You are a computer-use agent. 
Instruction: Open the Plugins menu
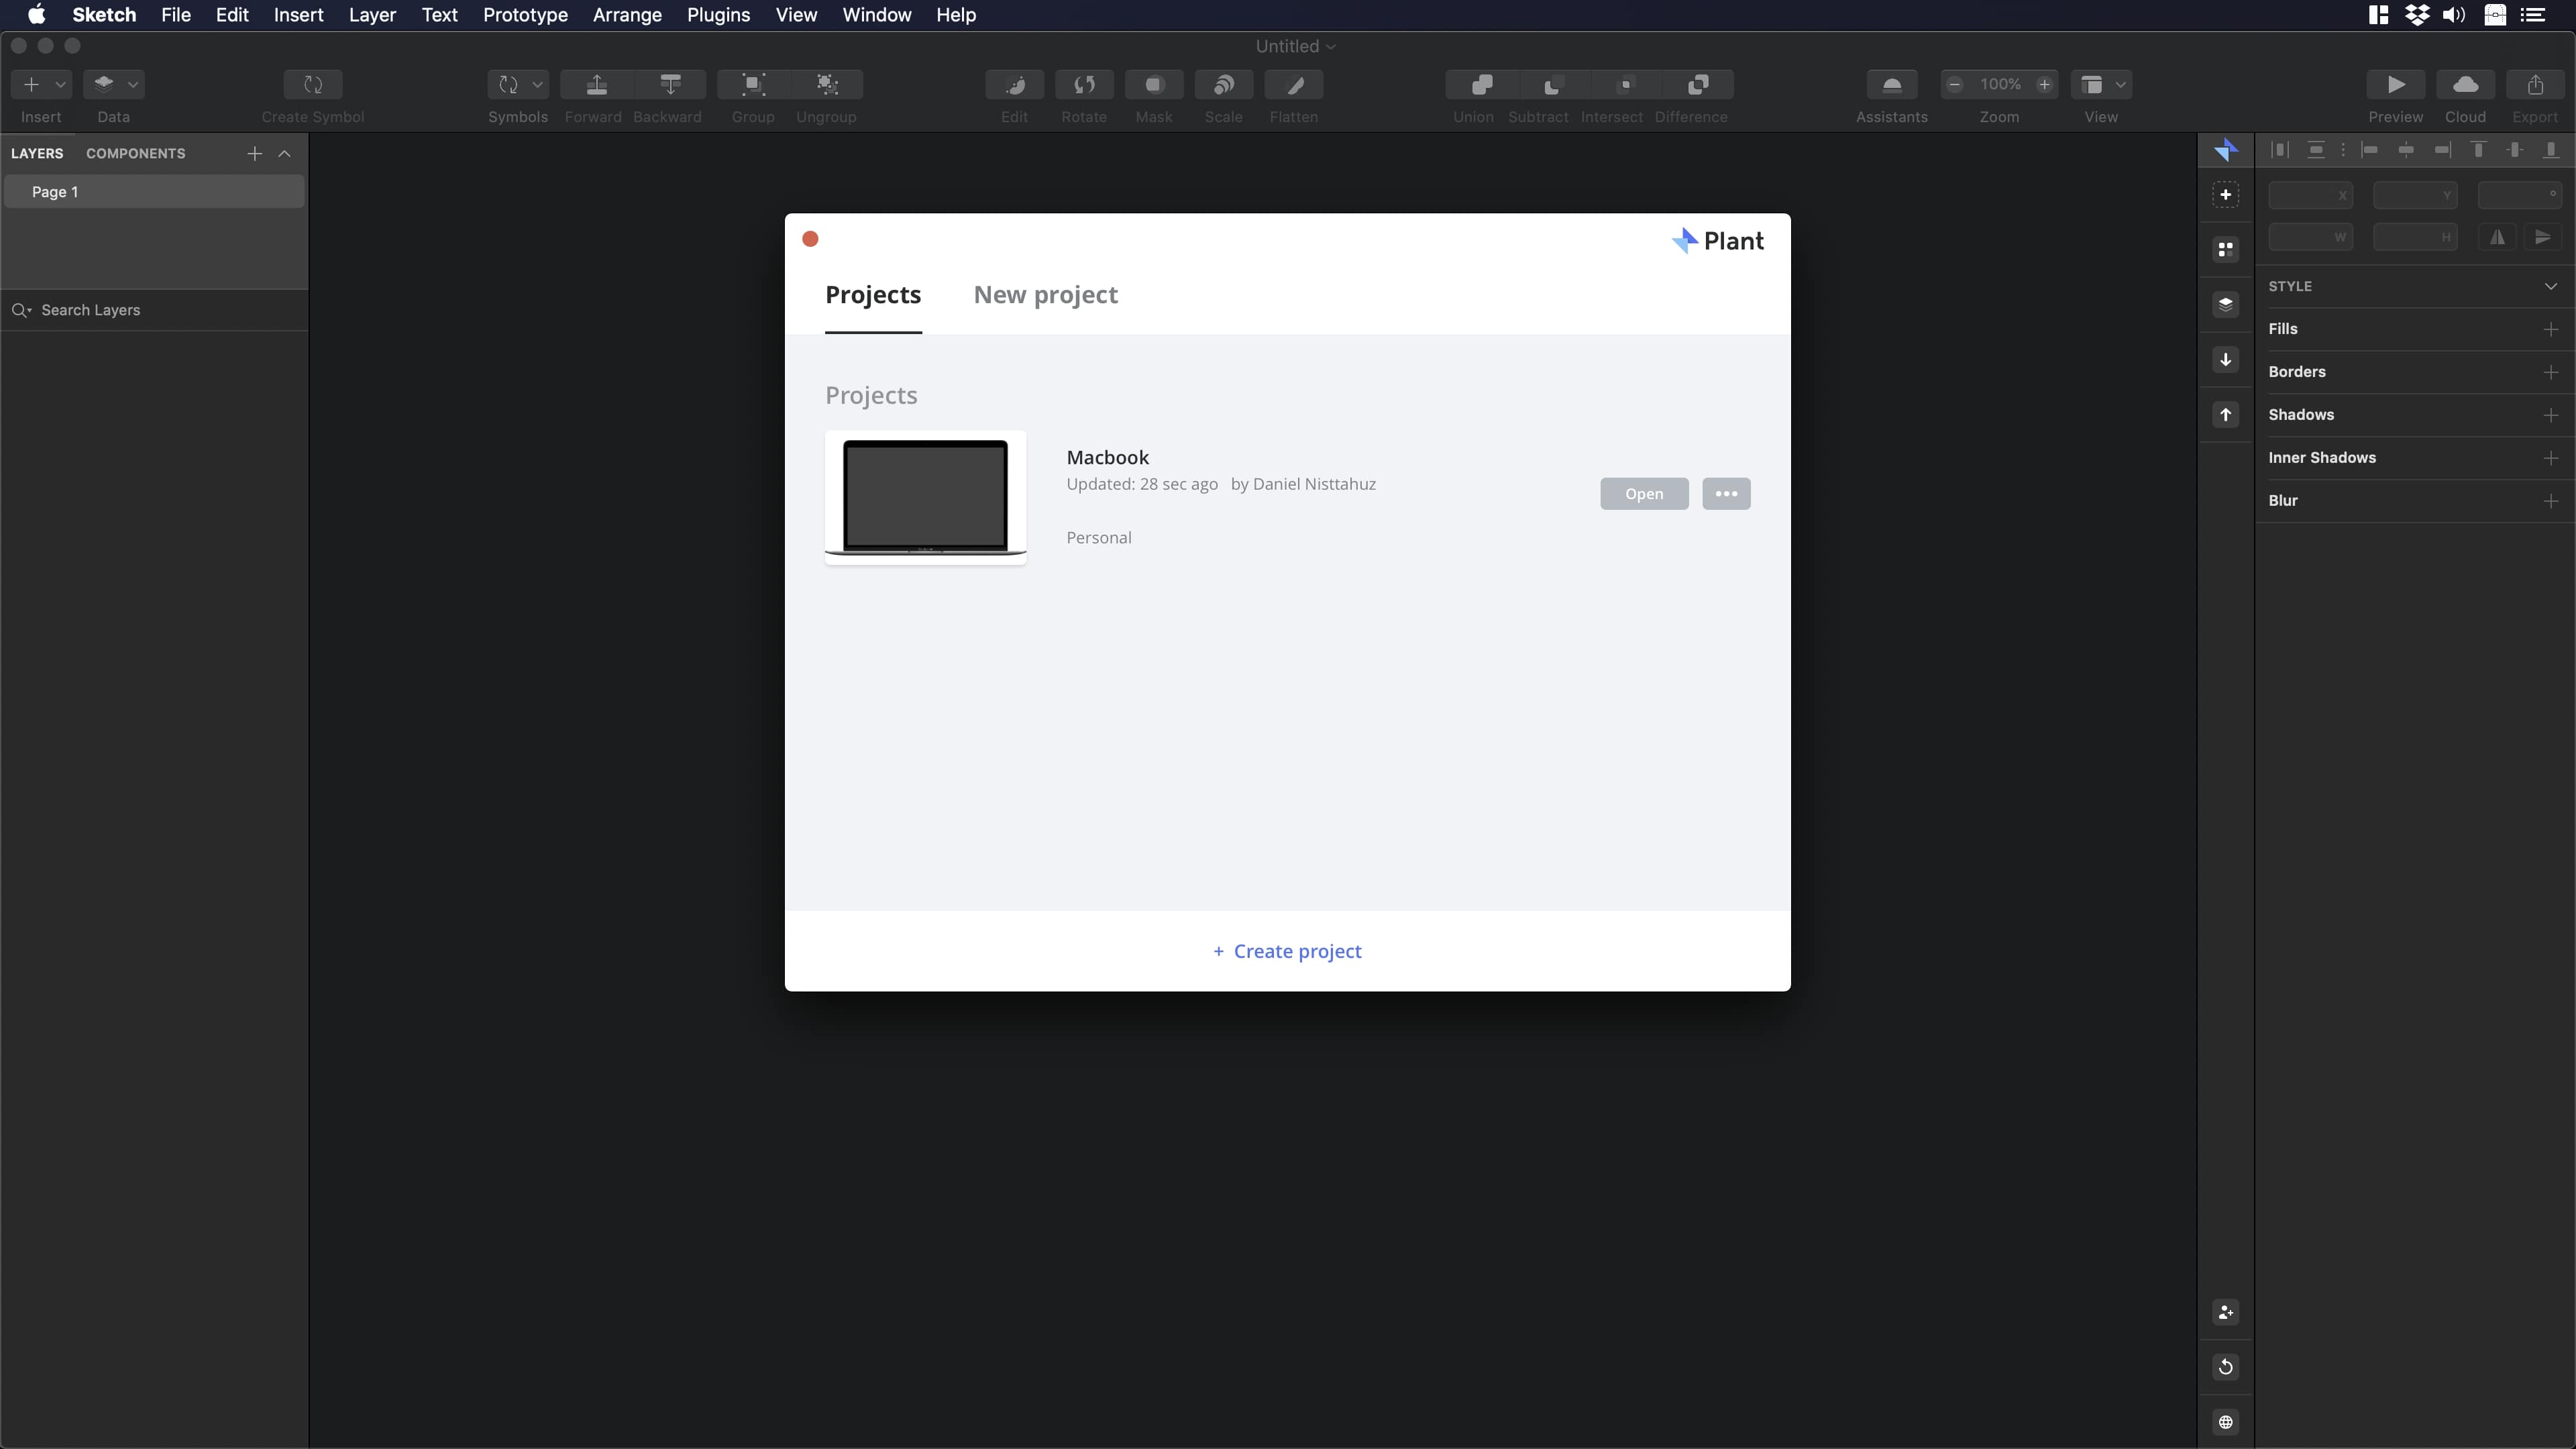click(x=718, y=15)
